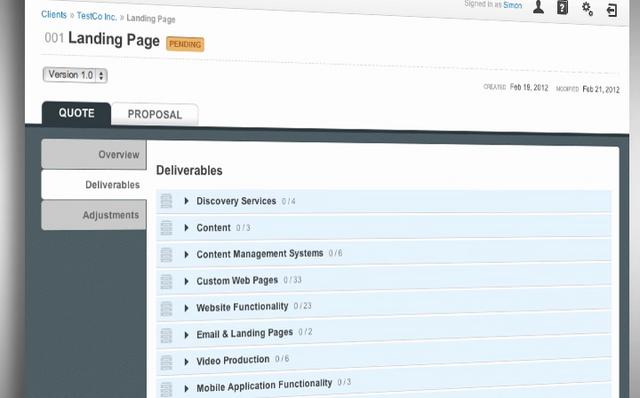The height and width of the screenshot is (398, 640).
Task: Click the Mobile Application Functionality title text
Action: click(264, 386)
